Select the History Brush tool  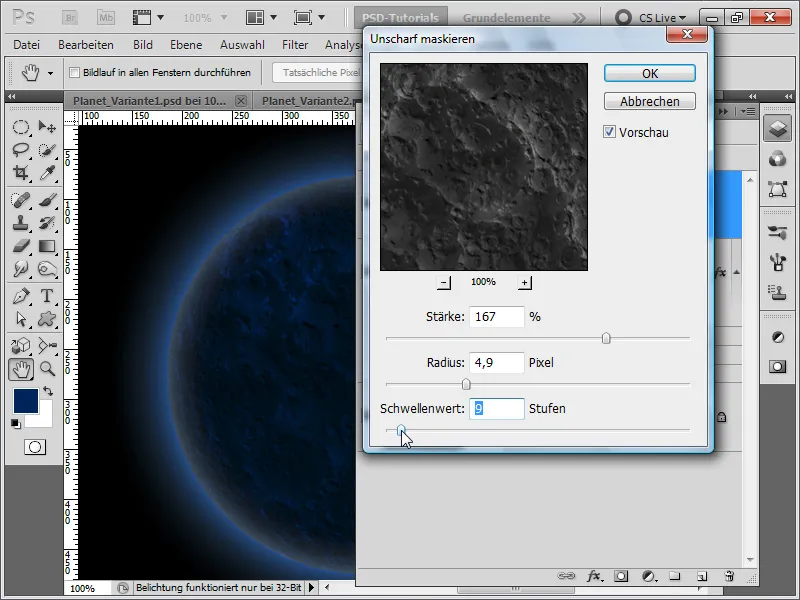(47, 223)
